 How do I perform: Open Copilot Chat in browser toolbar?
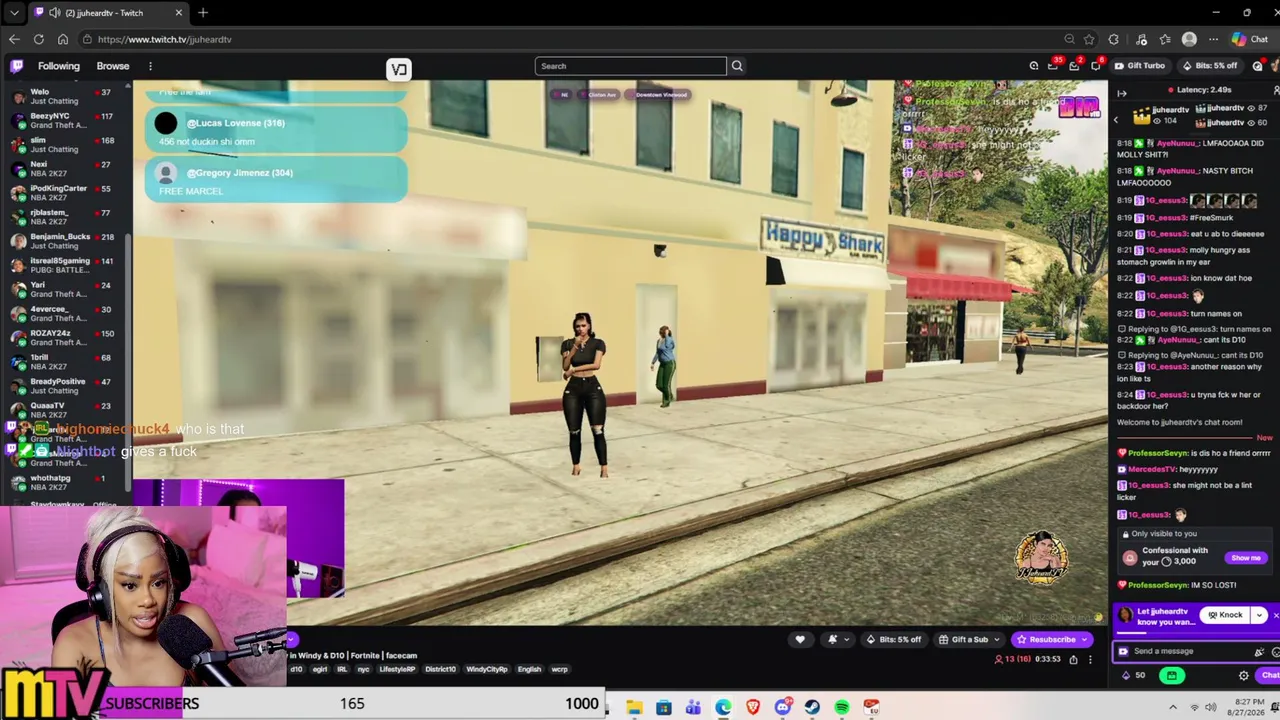[1250, 39]
